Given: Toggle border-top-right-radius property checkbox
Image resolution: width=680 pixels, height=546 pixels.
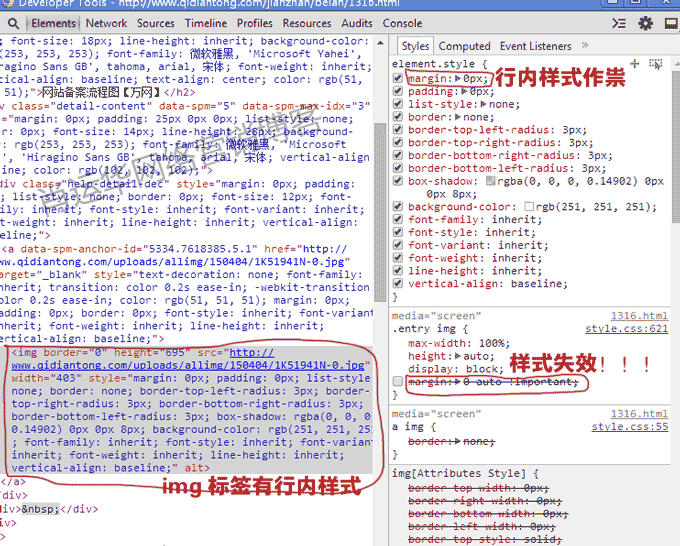Looking at the screenshot, I should click(398, 142).
